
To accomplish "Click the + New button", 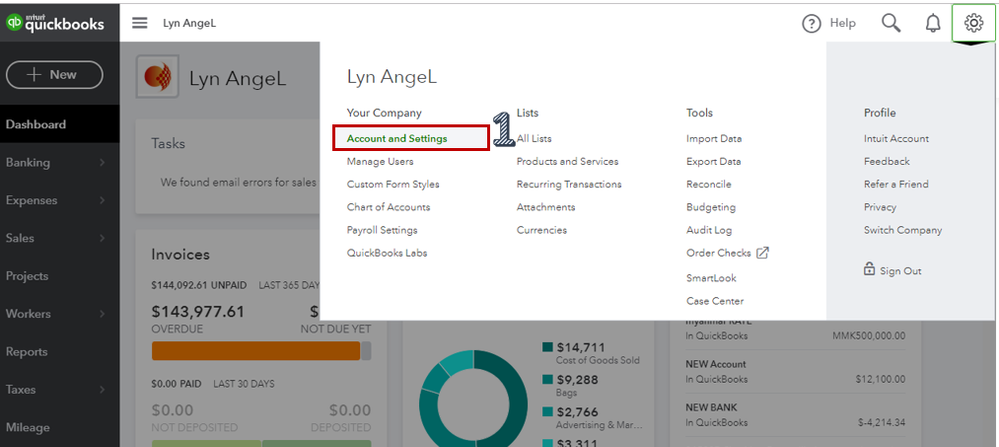I will tap(54, 74).
